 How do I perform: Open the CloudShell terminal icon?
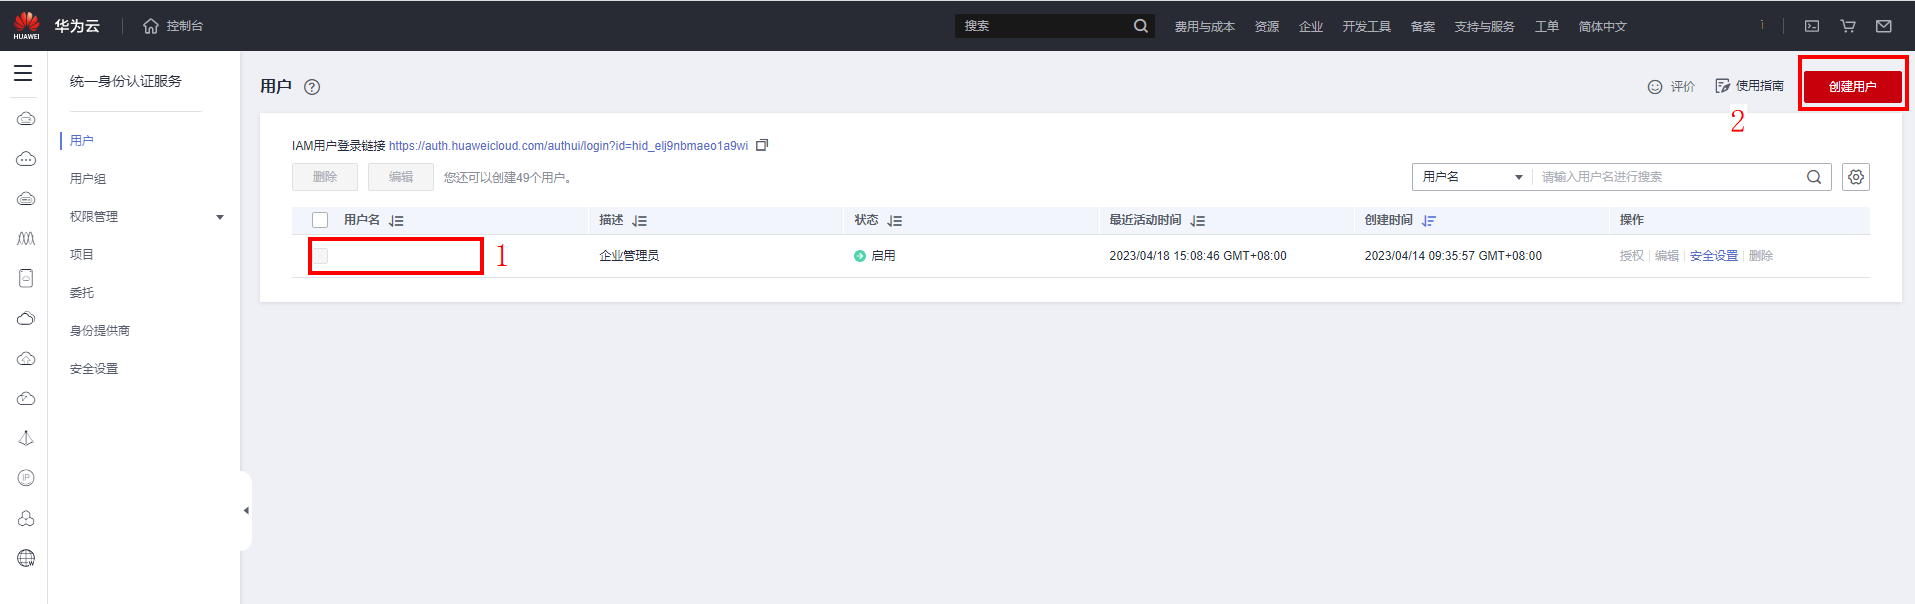[x=1811, y=26]
